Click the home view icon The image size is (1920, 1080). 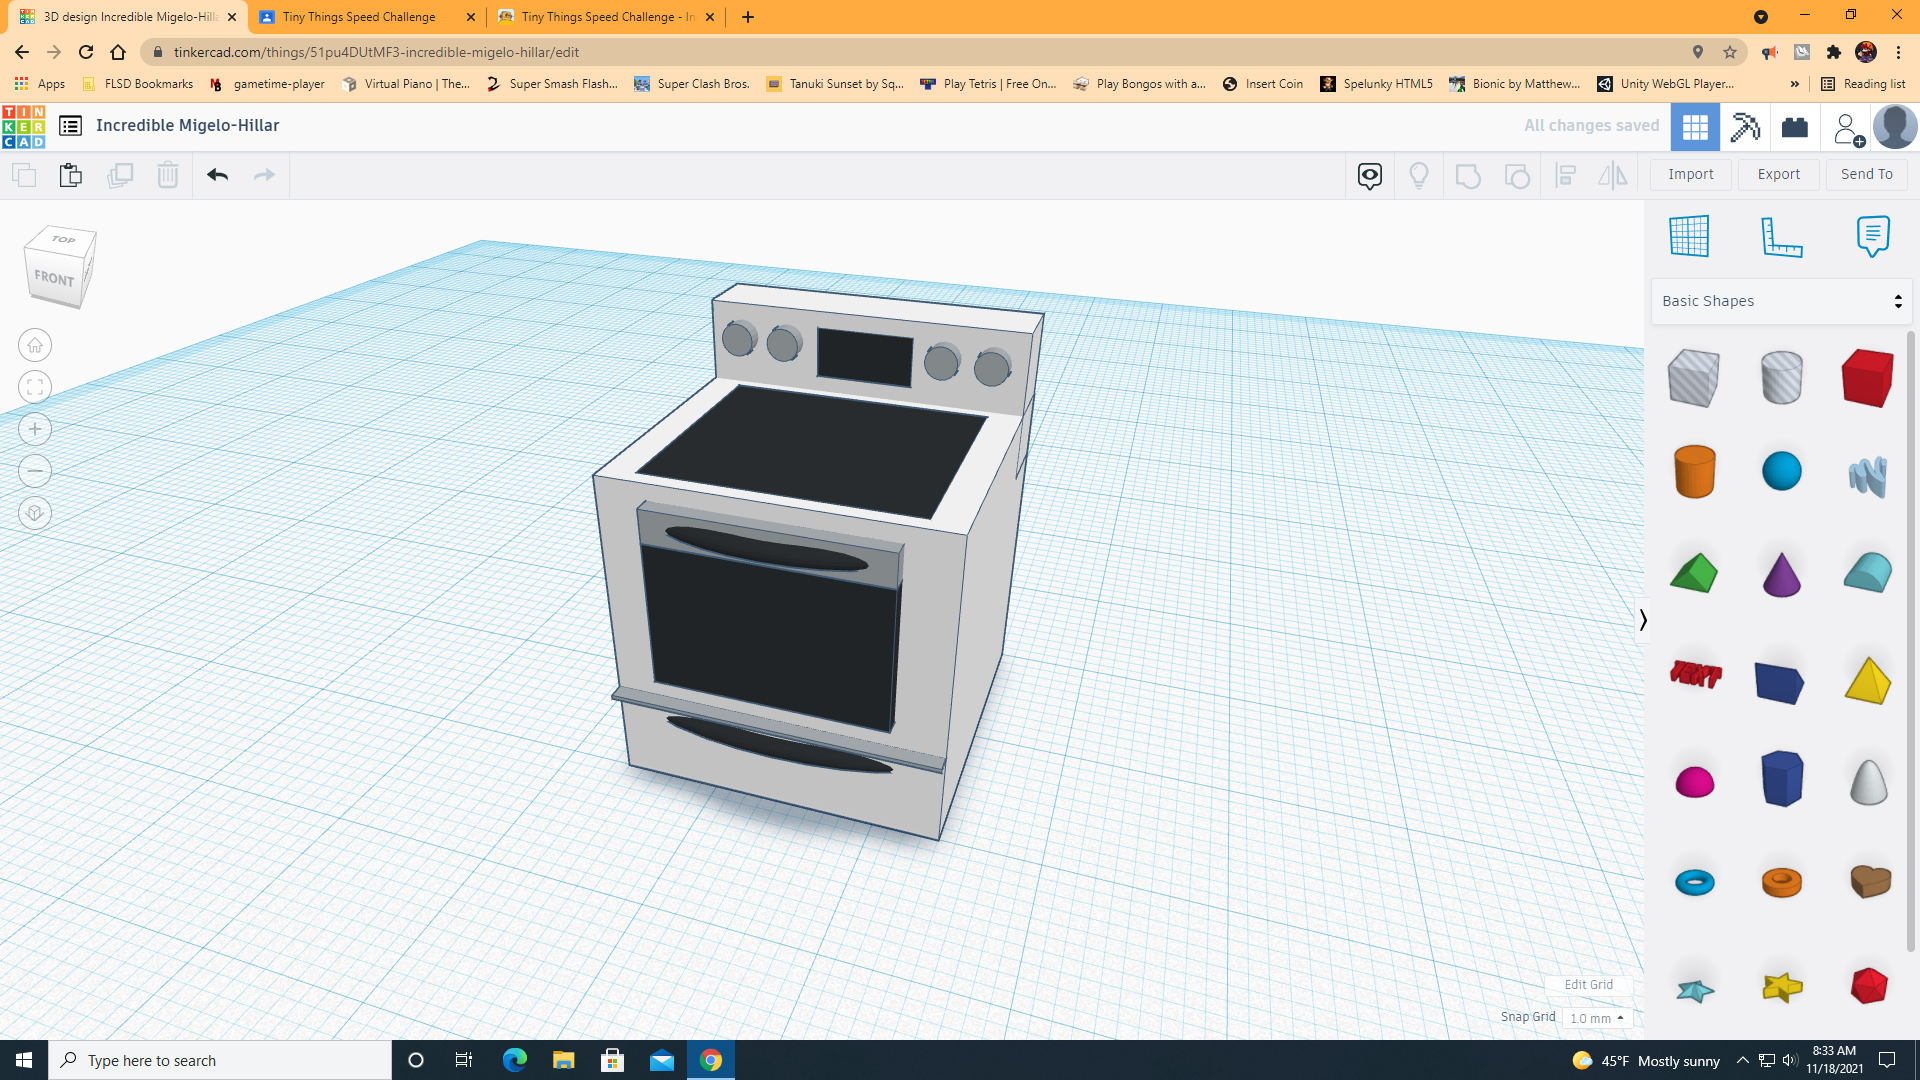click(x=34, y=345)
